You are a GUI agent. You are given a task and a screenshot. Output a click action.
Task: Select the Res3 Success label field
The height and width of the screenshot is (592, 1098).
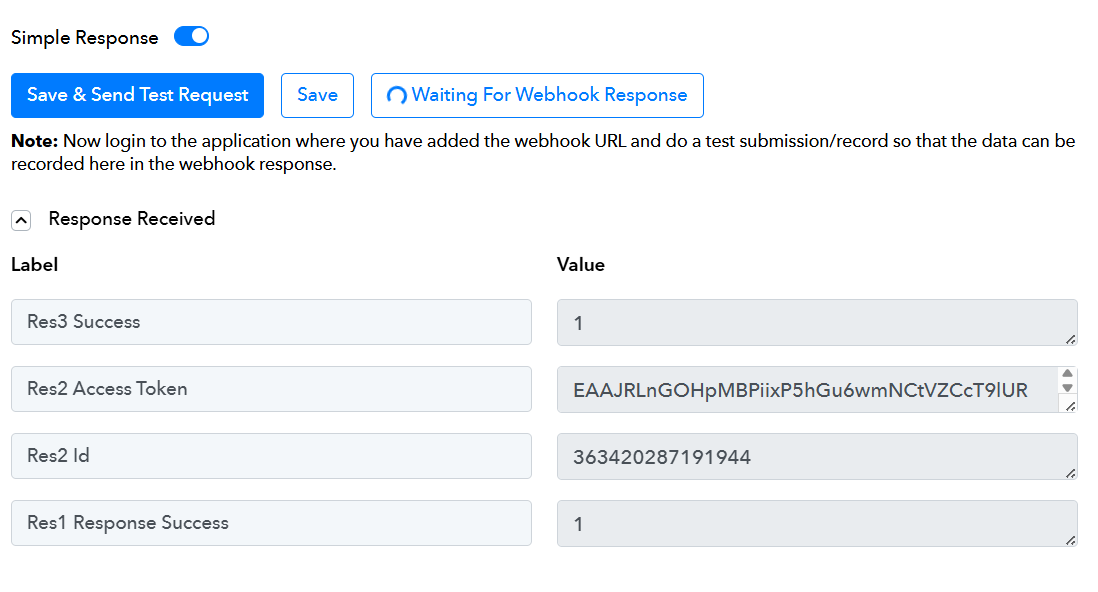click(271, 322)
